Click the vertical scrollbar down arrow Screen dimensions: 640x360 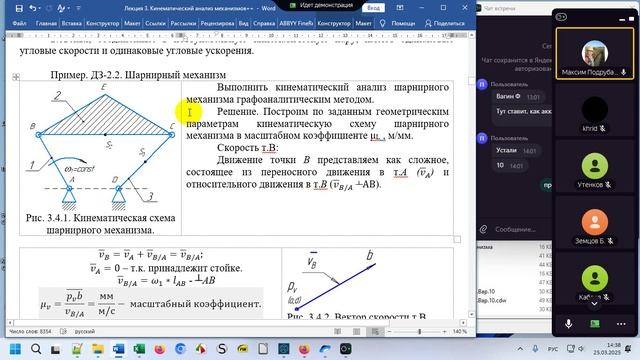click(471, 314)
